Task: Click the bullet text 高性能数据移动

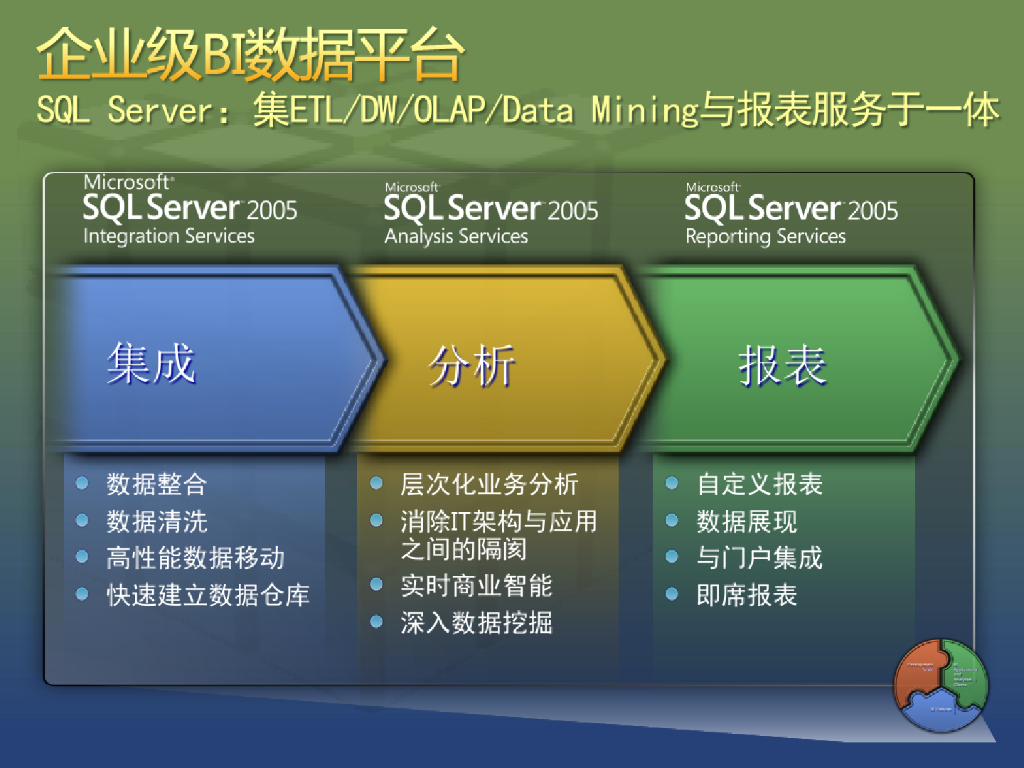Action: [x=195, y=558]
